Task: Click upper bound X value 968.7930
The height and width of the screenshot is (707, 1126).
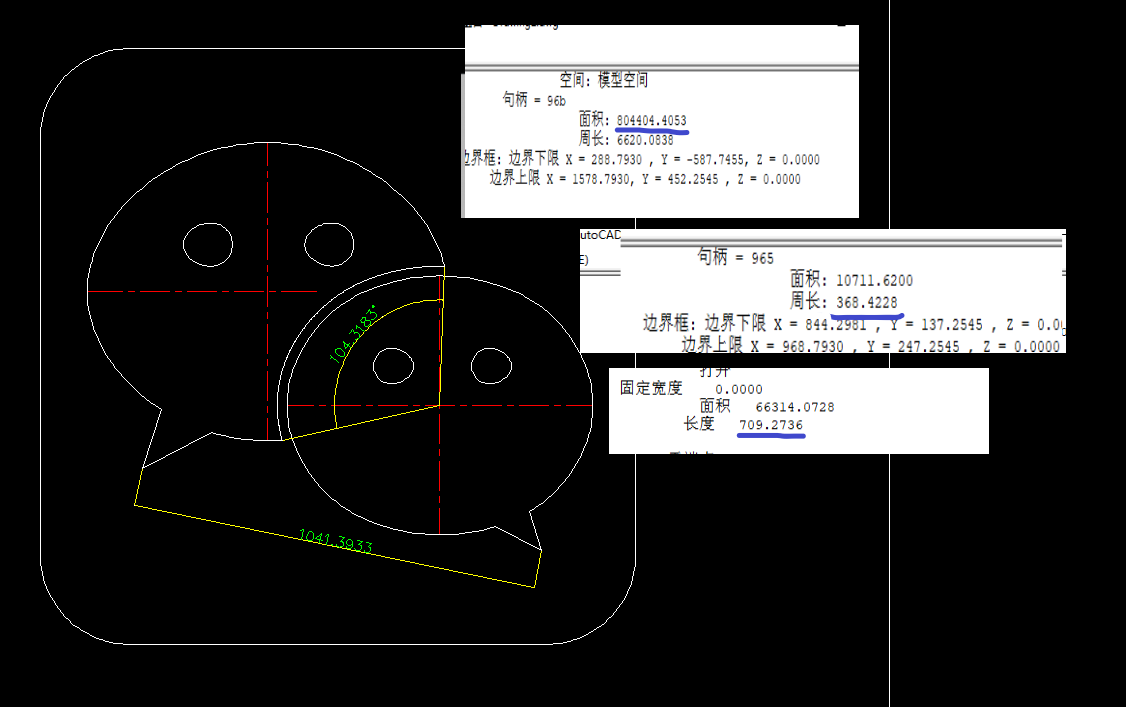Action: click(813, 347)
